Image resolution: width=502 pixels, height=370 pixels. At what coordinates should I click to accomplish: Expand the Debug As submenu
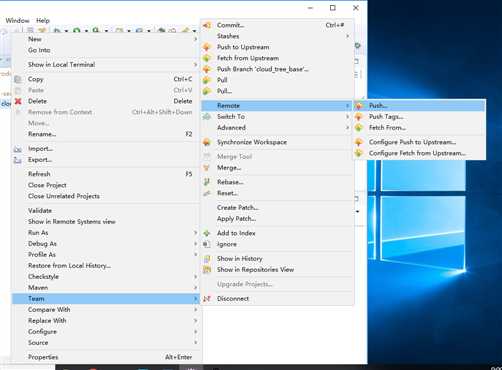coord(196,244)
